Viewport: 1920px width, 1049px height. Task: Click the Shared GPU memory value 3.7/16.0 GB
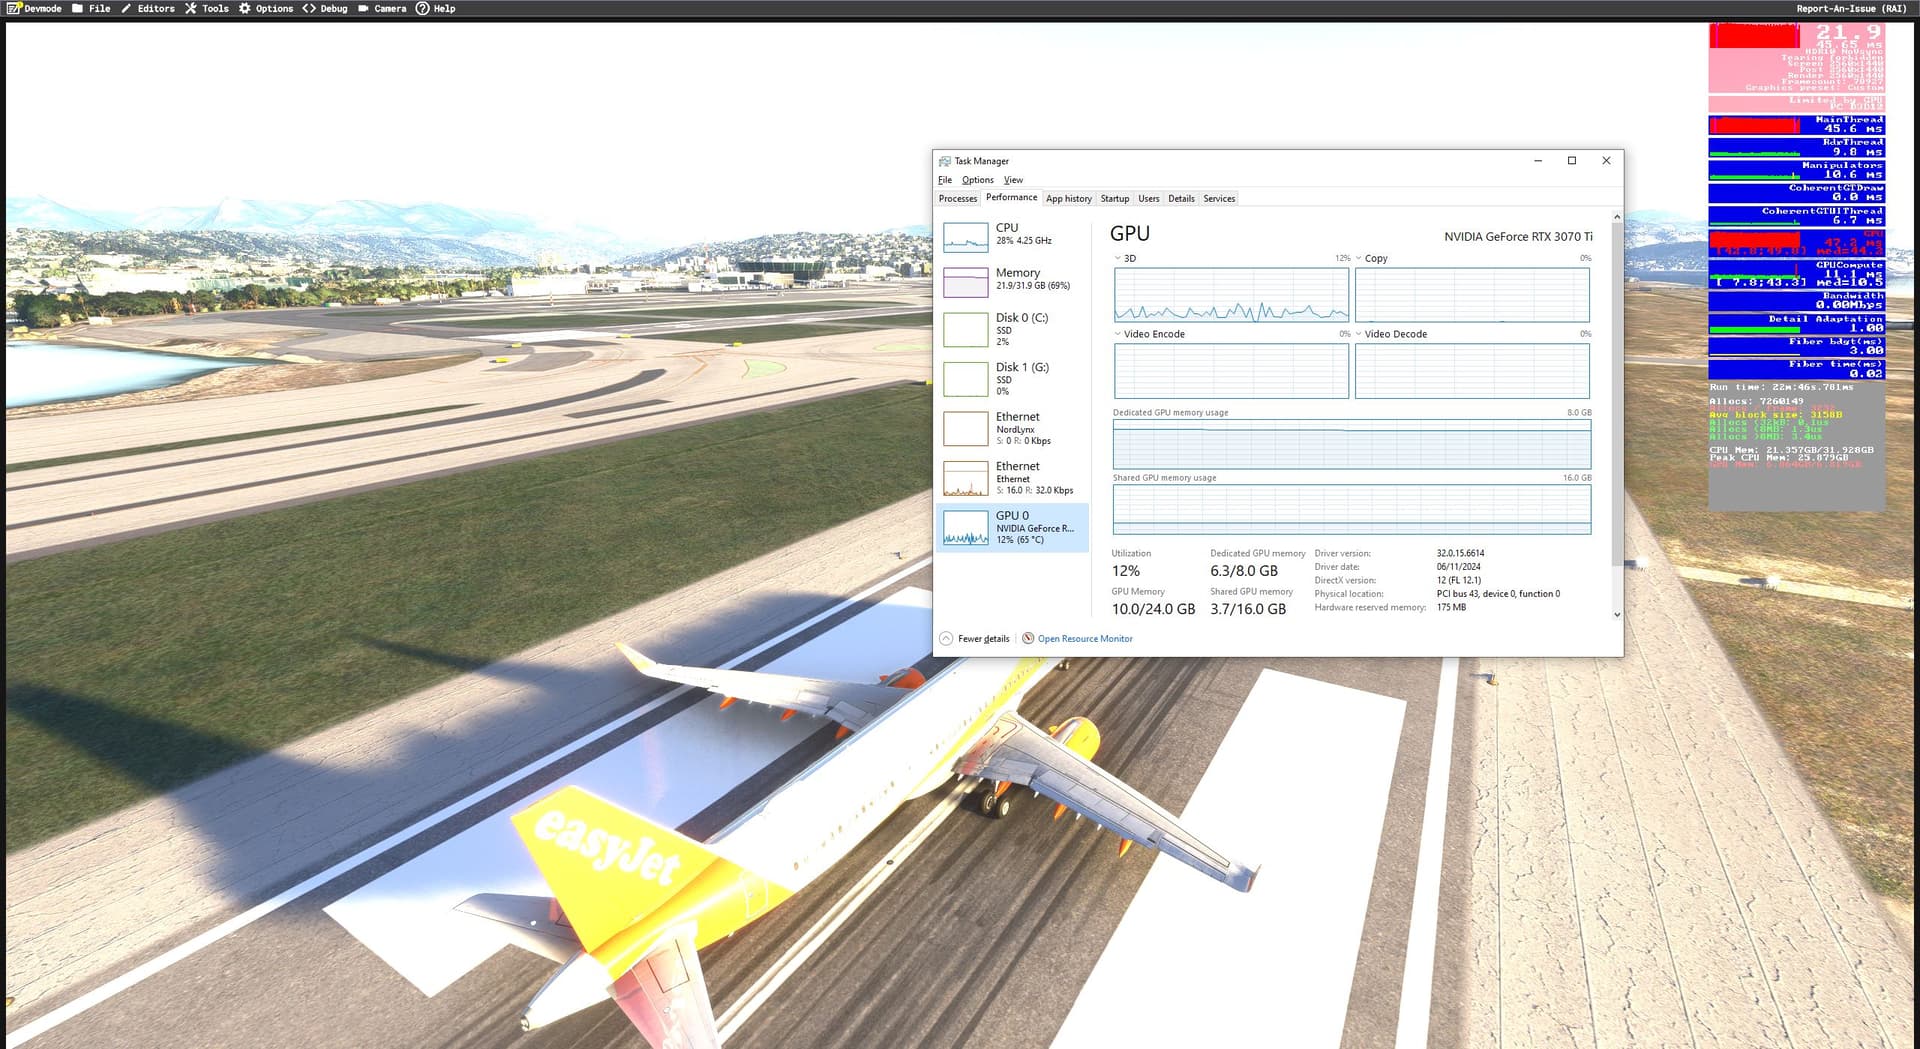[1248, 609]
